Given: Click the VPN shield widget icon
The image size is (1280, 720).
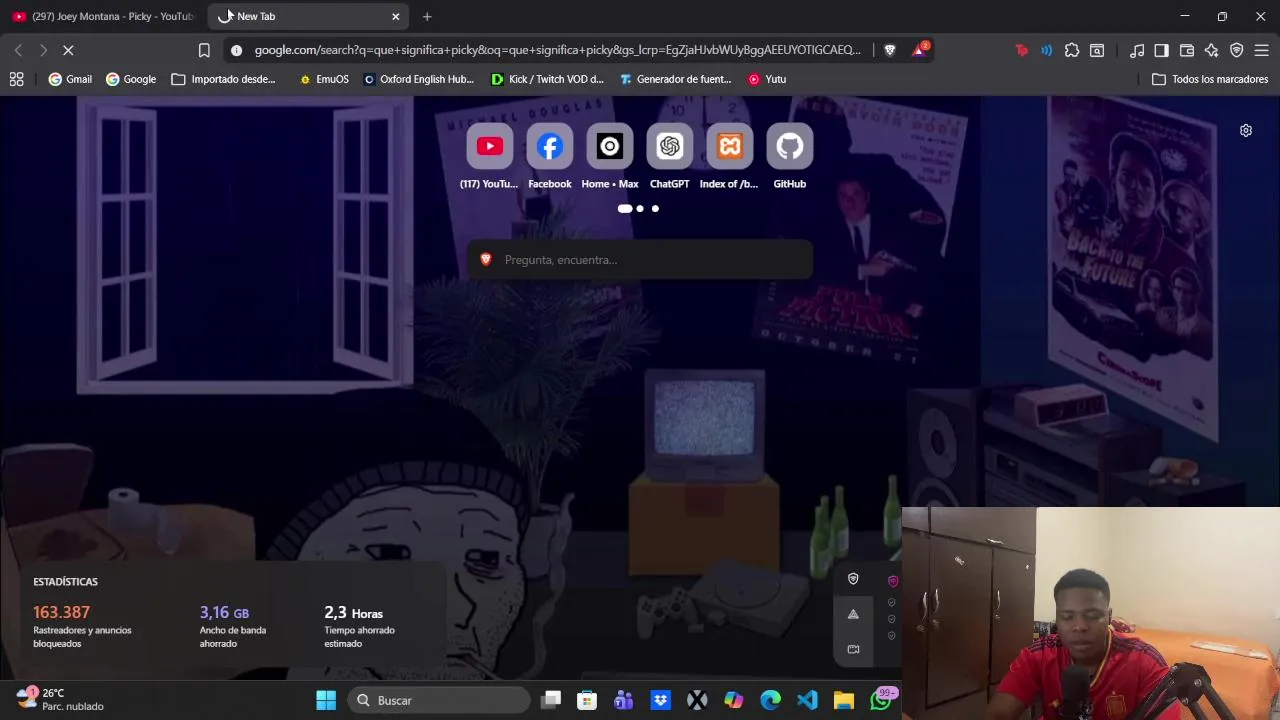Looking at the screenshot, I should pos(853,579).
